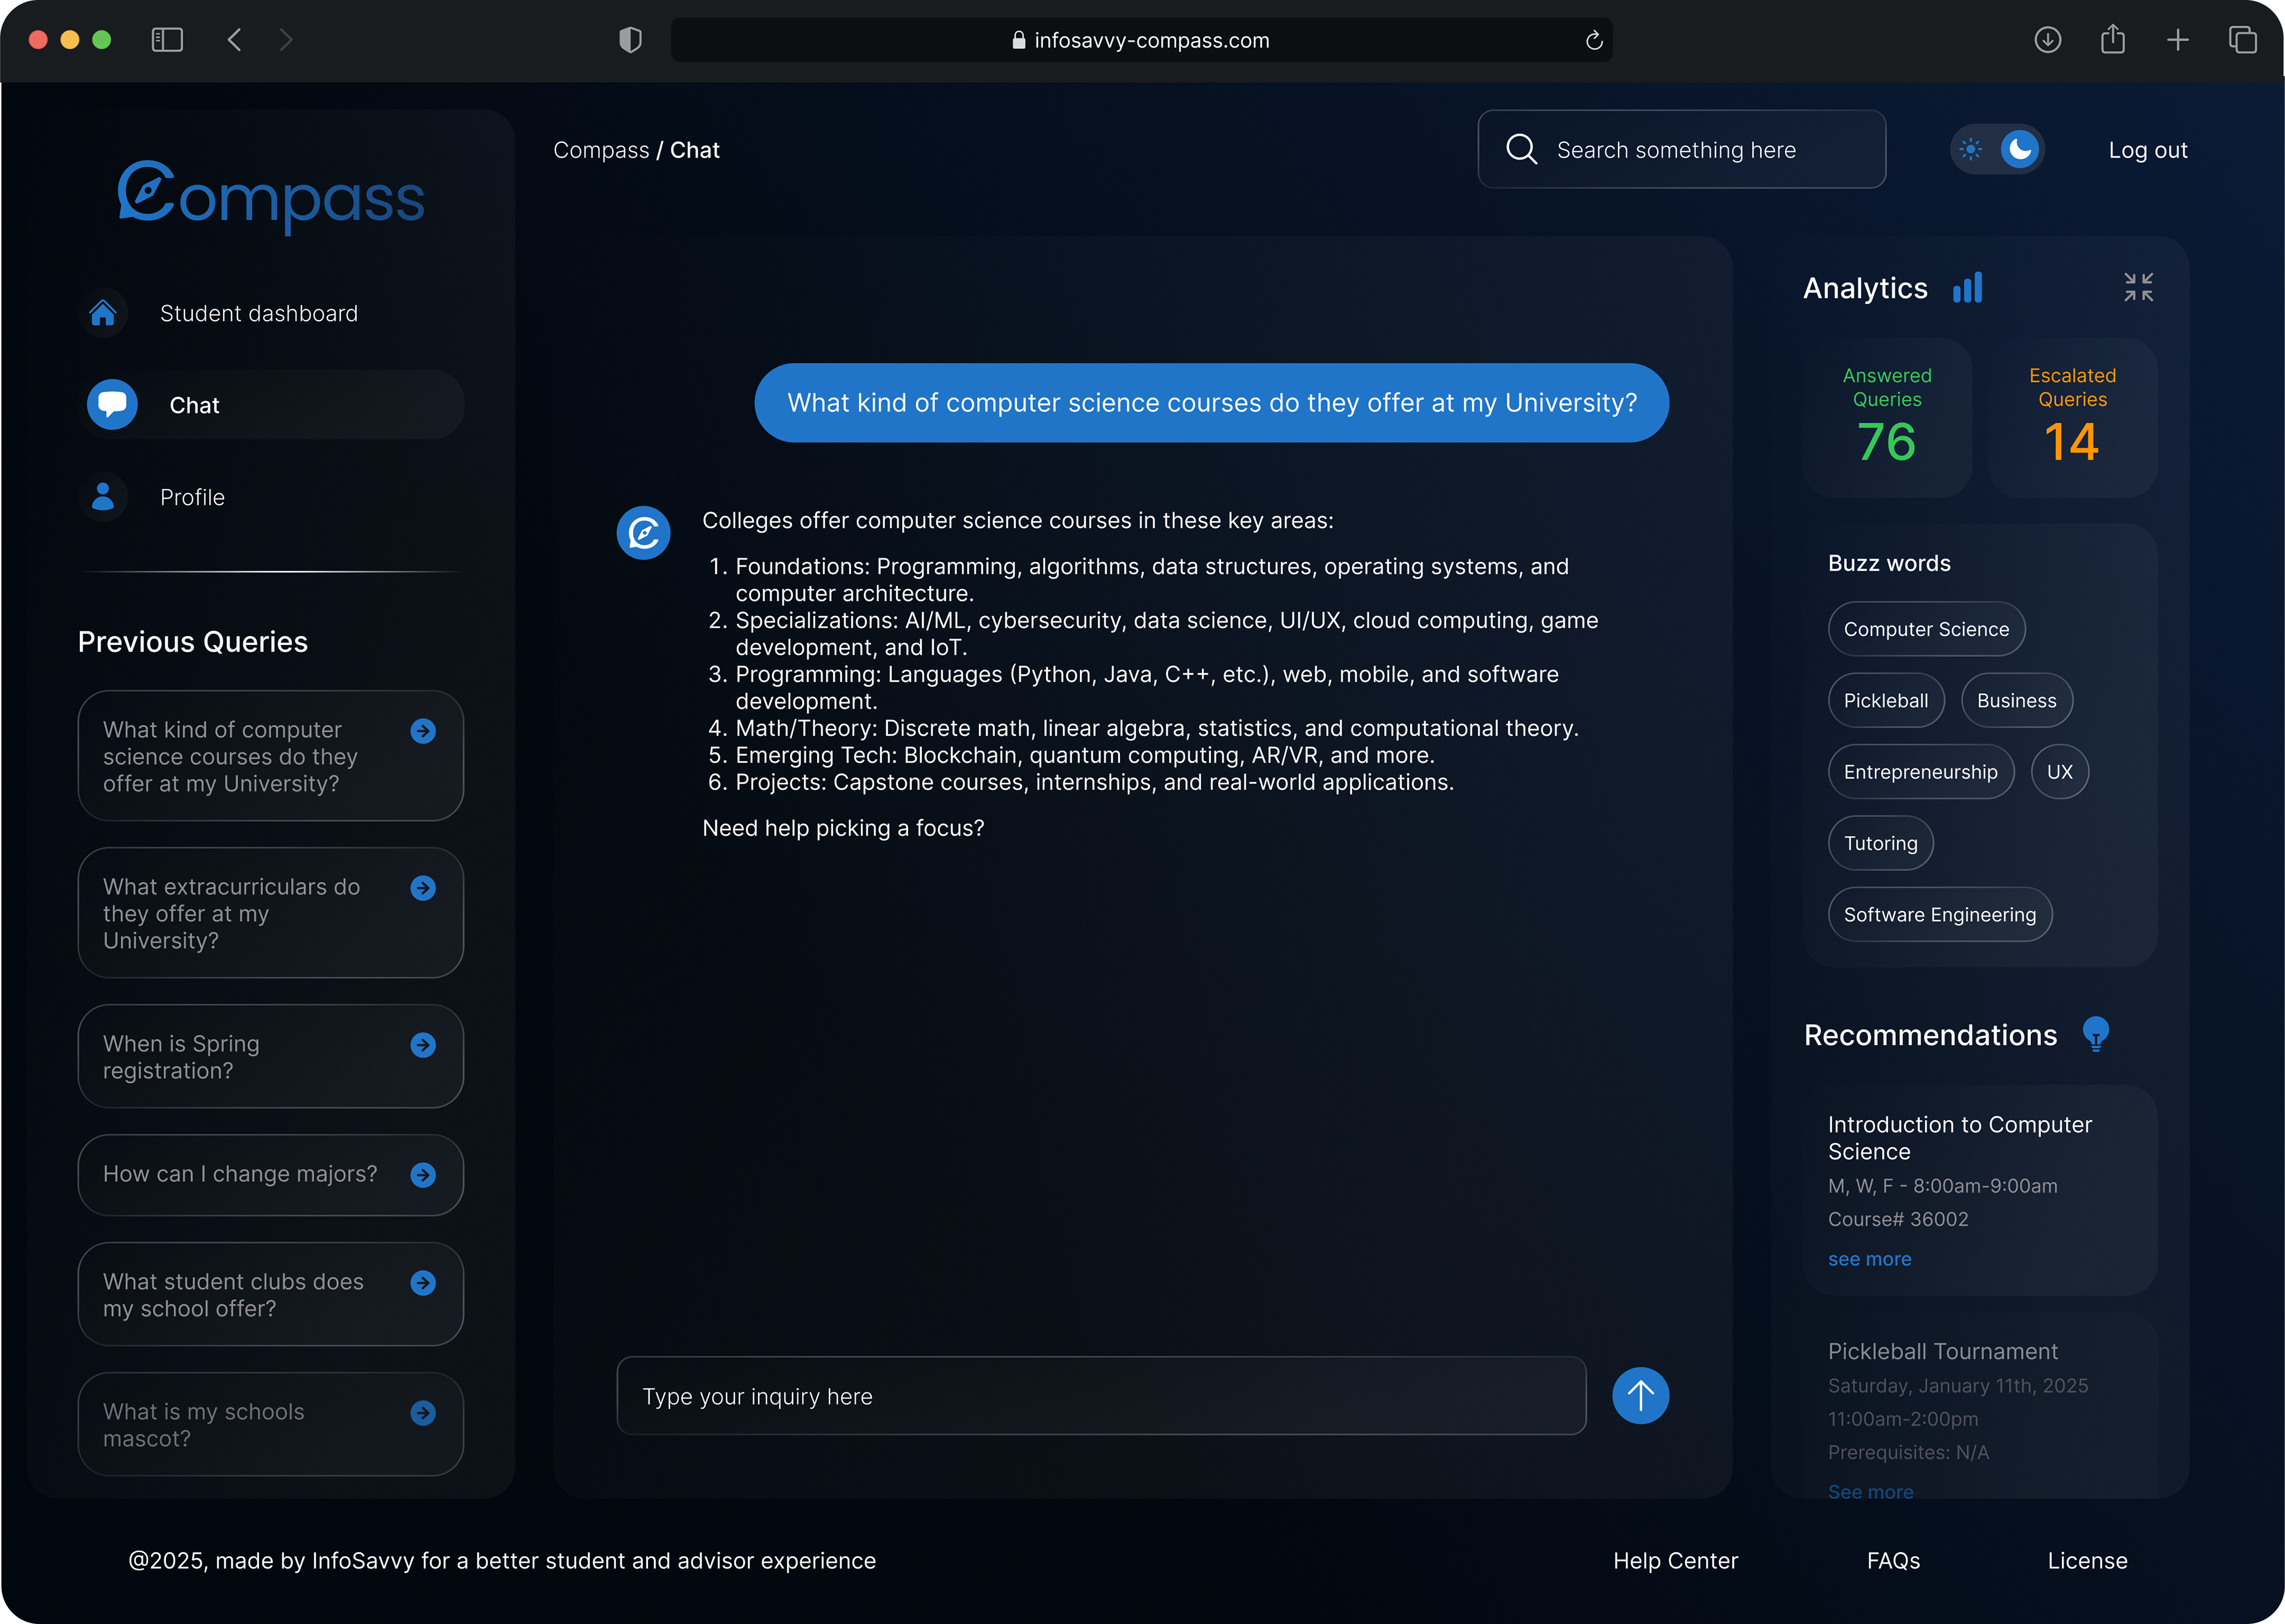Click the Search something here field
The image size is (2285, 1624).
click(1681, 149)
